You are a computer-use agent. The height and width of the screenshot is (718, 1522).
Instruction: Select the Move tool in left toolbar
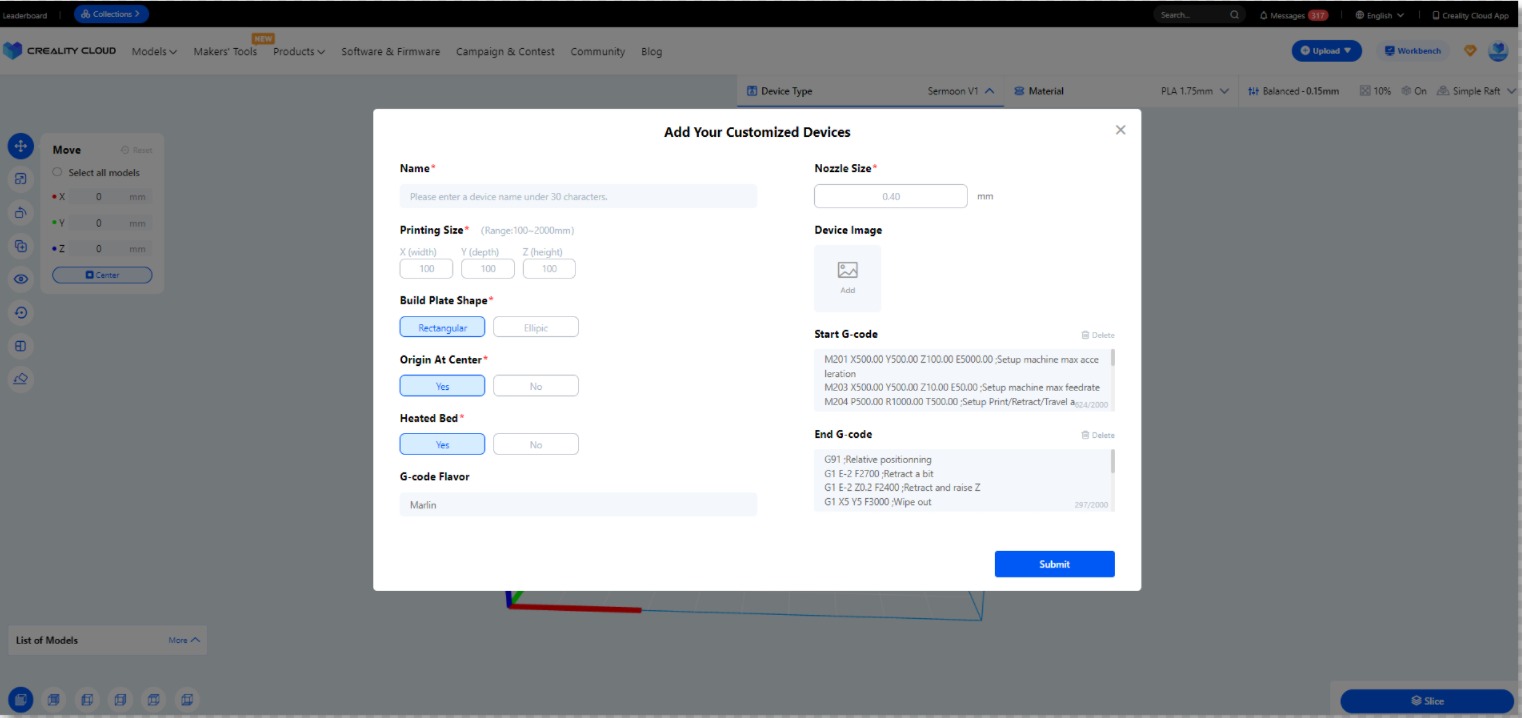[20, 146]
